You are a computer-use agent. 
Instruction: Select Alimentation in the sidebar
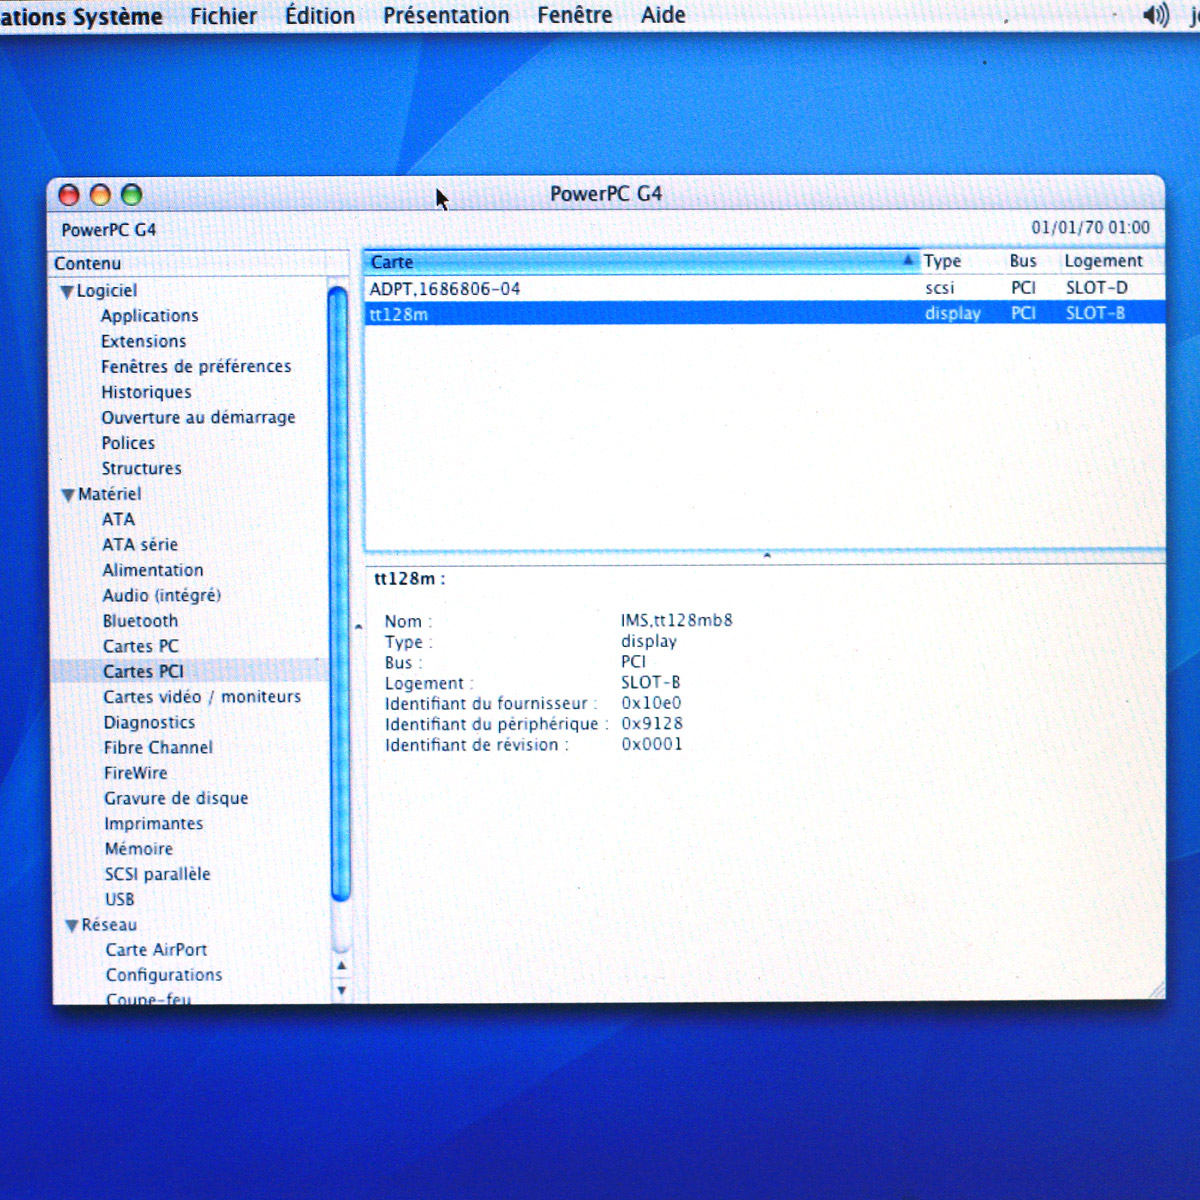153,570
